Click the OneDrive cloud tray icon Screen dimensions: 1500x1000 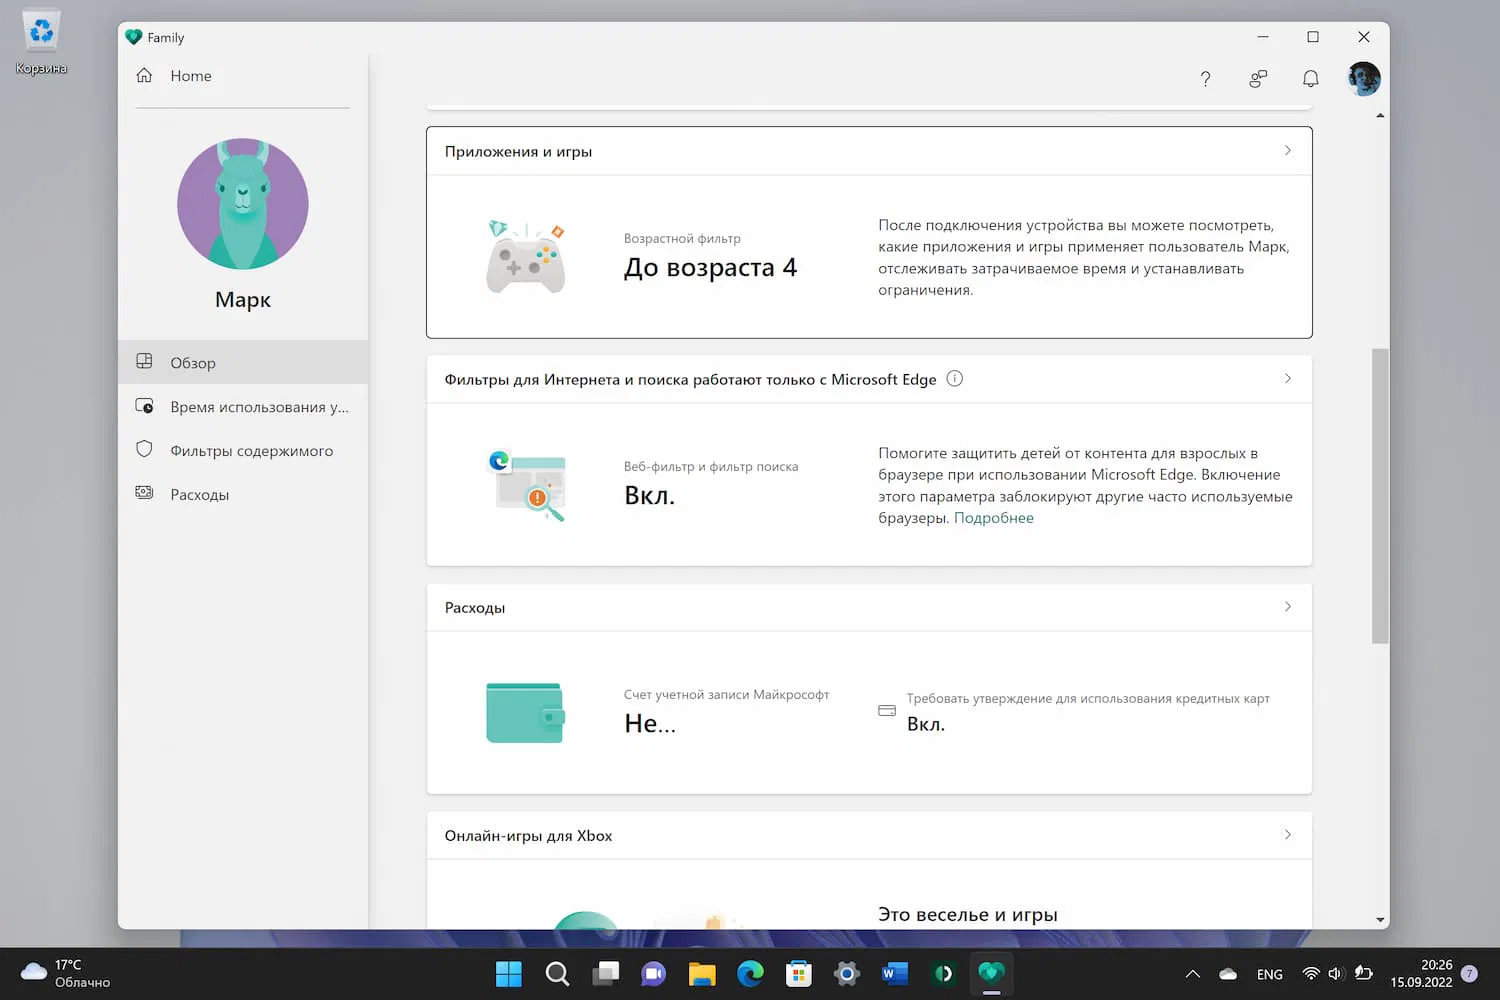pos(1228,974)
